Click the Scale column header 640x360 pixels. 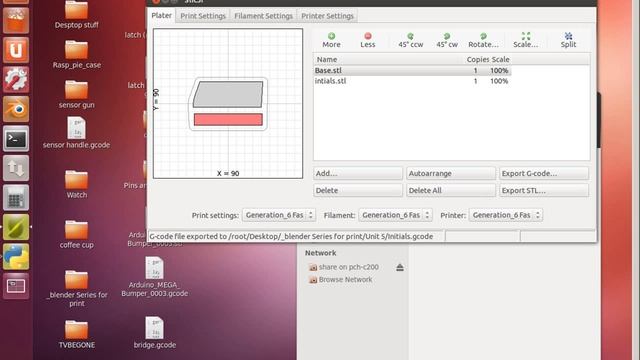[500, 59]
